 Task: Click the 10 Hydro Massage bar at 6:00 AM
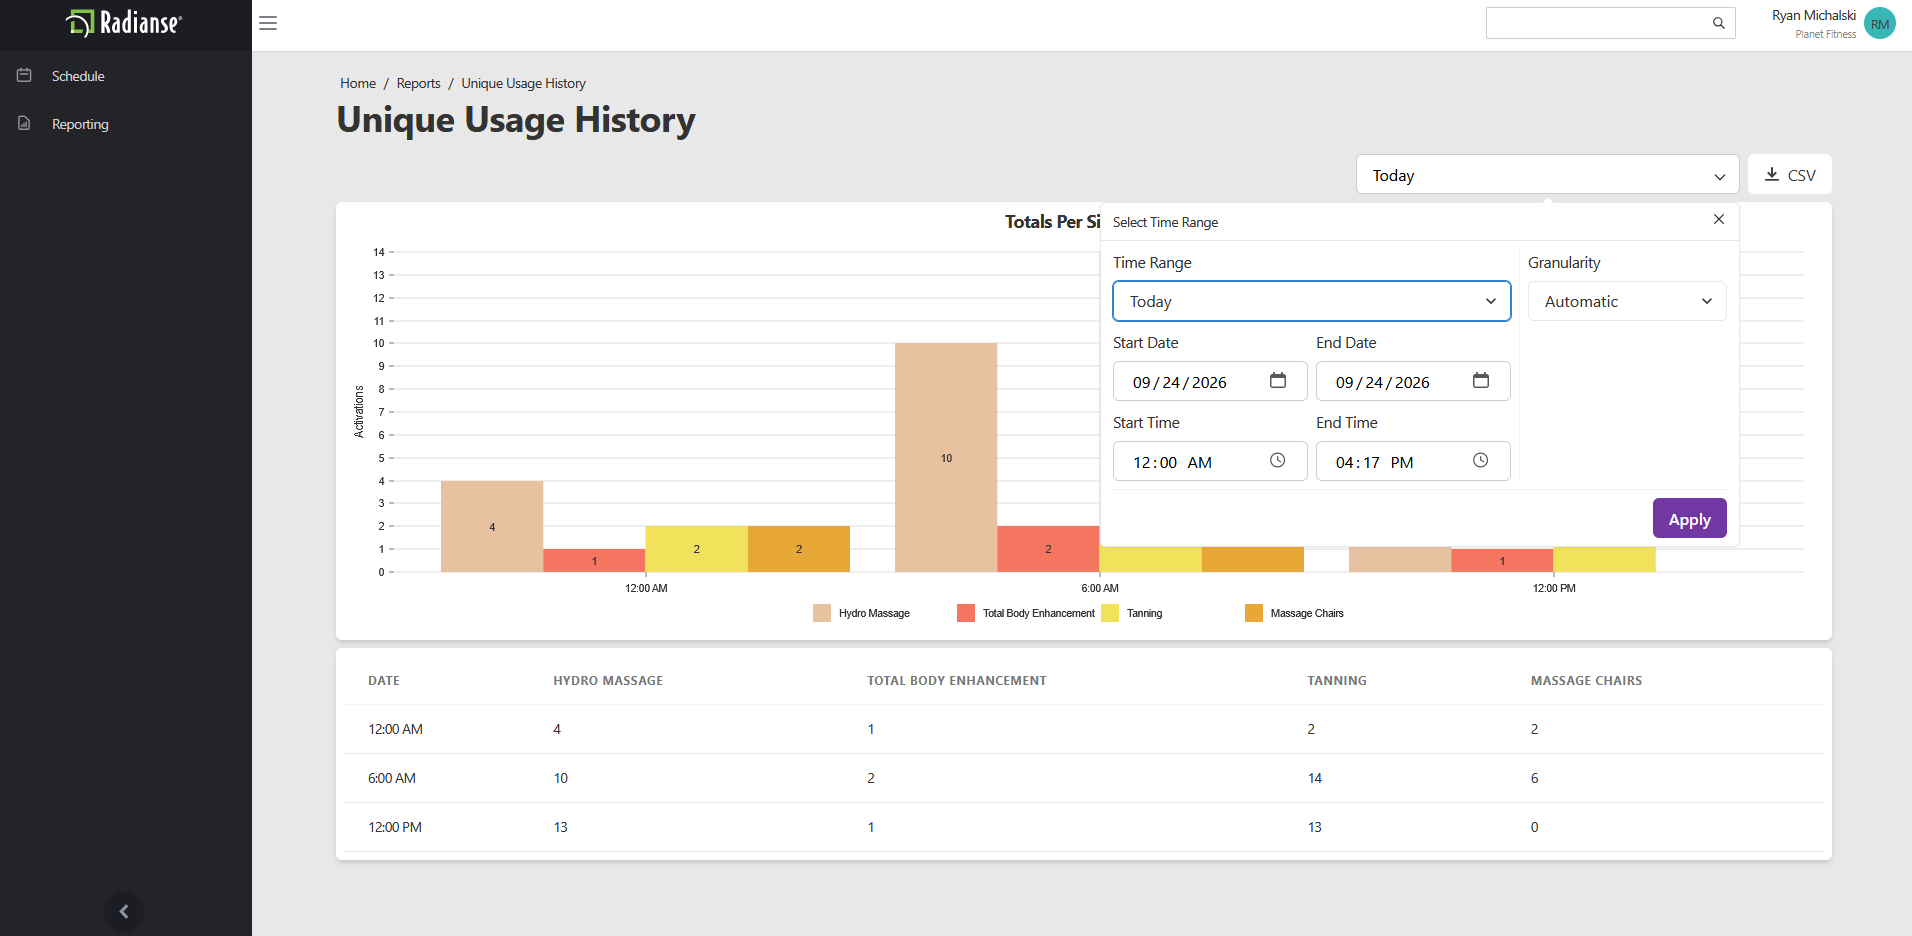pyautogui.click(x=946, y=457)
